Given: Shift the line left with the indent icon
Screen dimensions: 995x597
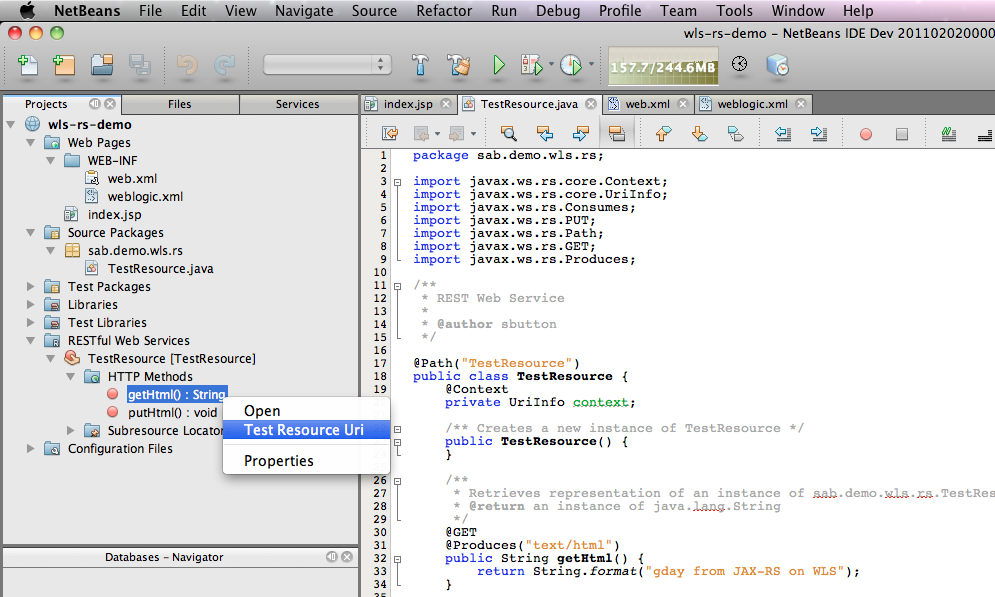Looking at the screenshot, I should coord(783,132).
